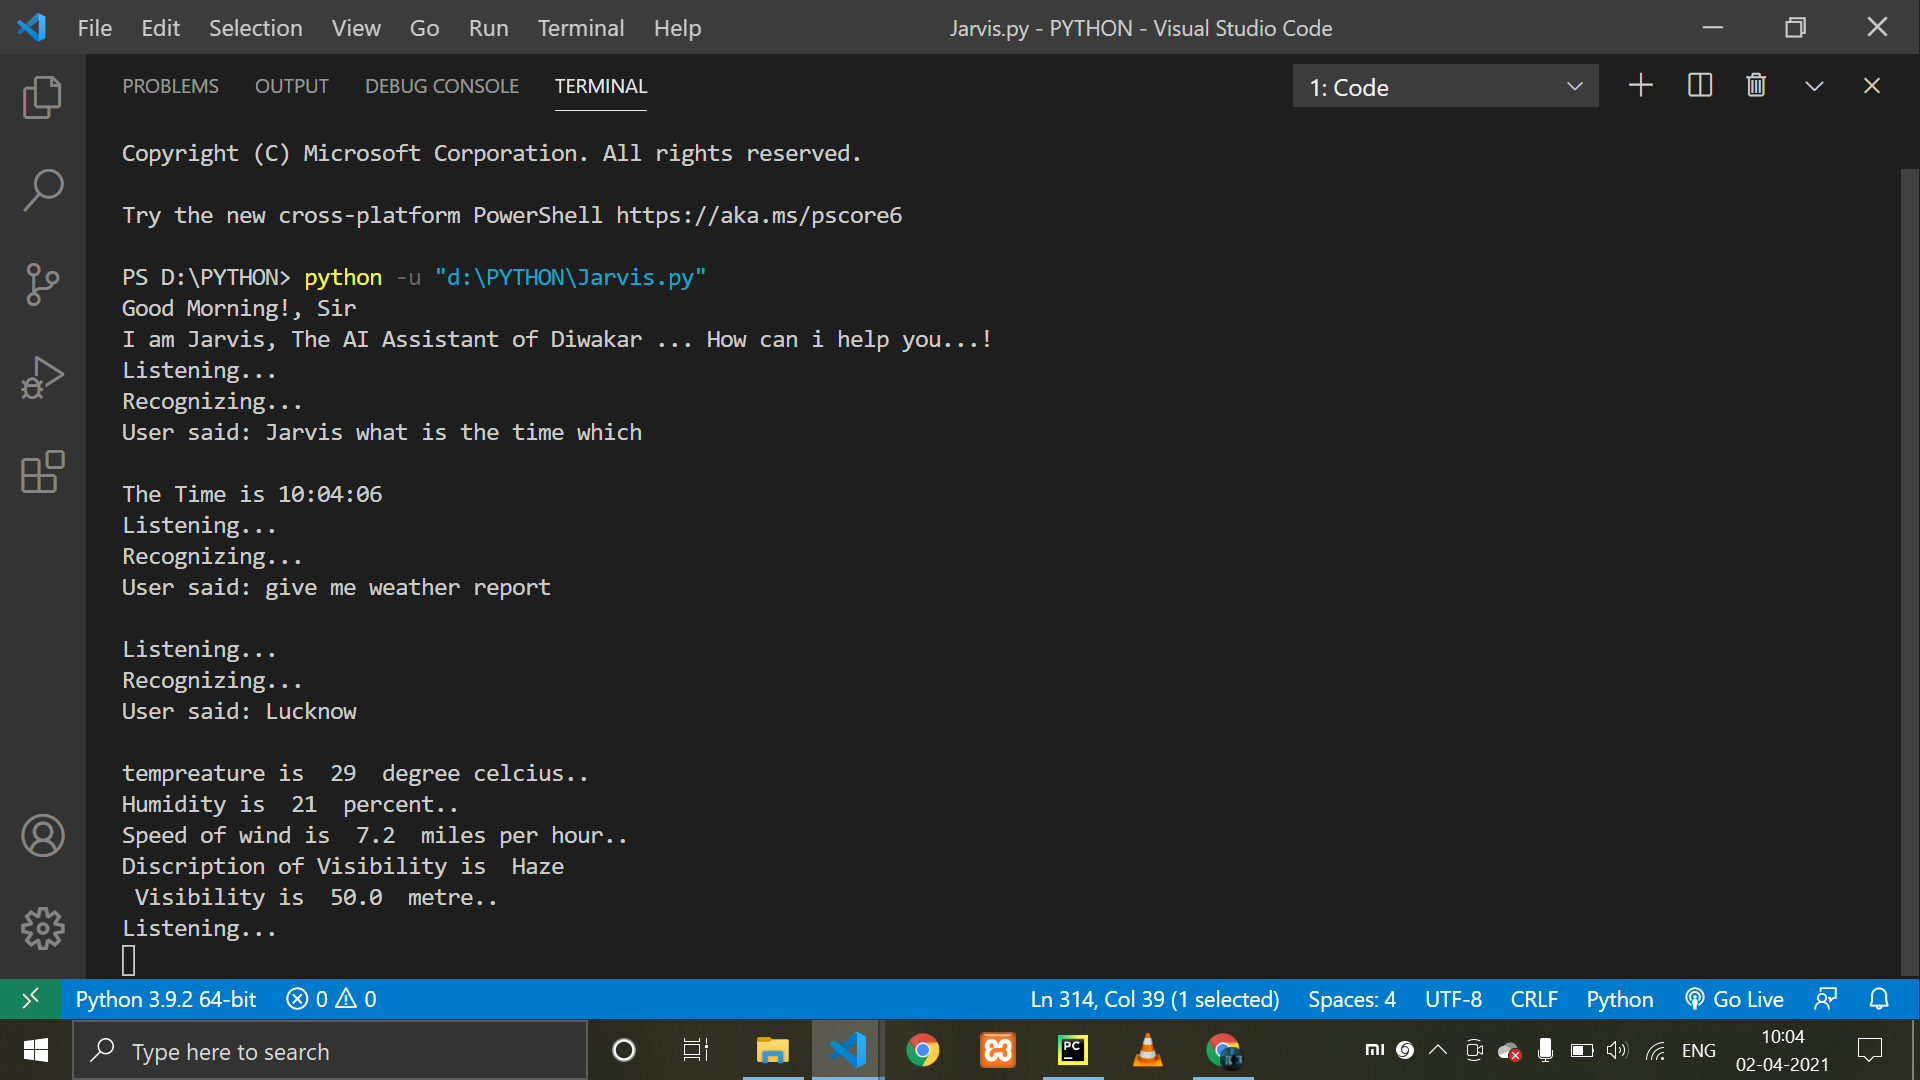Click microphone tray icon
This screenshot has width=1920, height=1080.
pyautogui.click(x=1545, y=1050)
